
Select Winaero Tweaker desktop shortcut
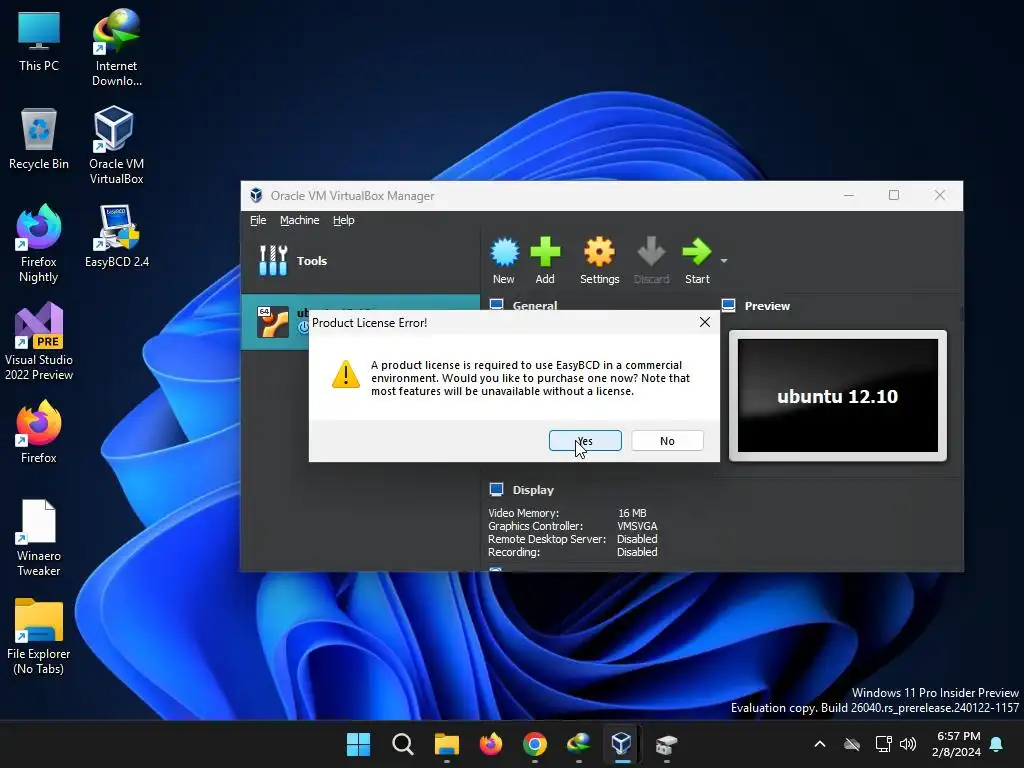(39, 537)
